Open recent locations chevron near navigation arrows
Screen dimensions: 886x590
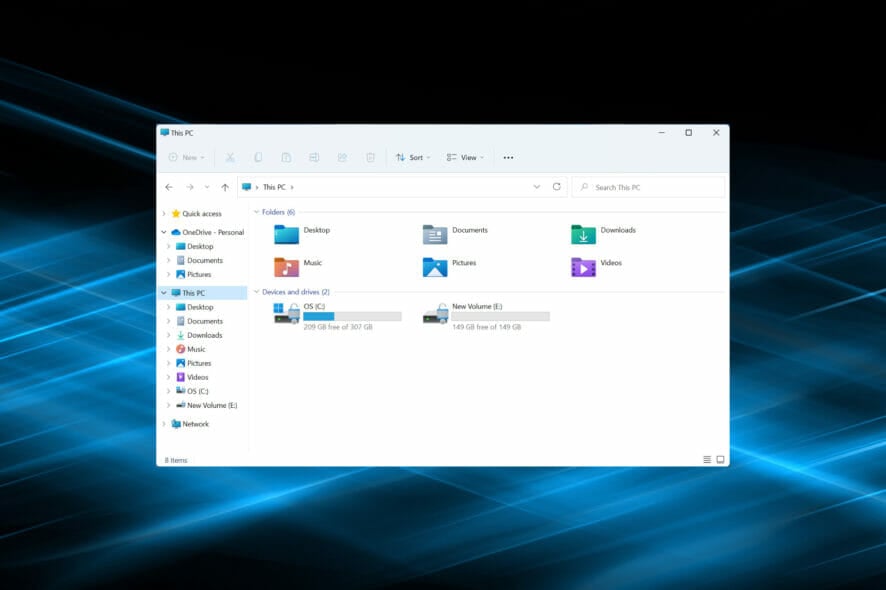[x=207, y=187]
